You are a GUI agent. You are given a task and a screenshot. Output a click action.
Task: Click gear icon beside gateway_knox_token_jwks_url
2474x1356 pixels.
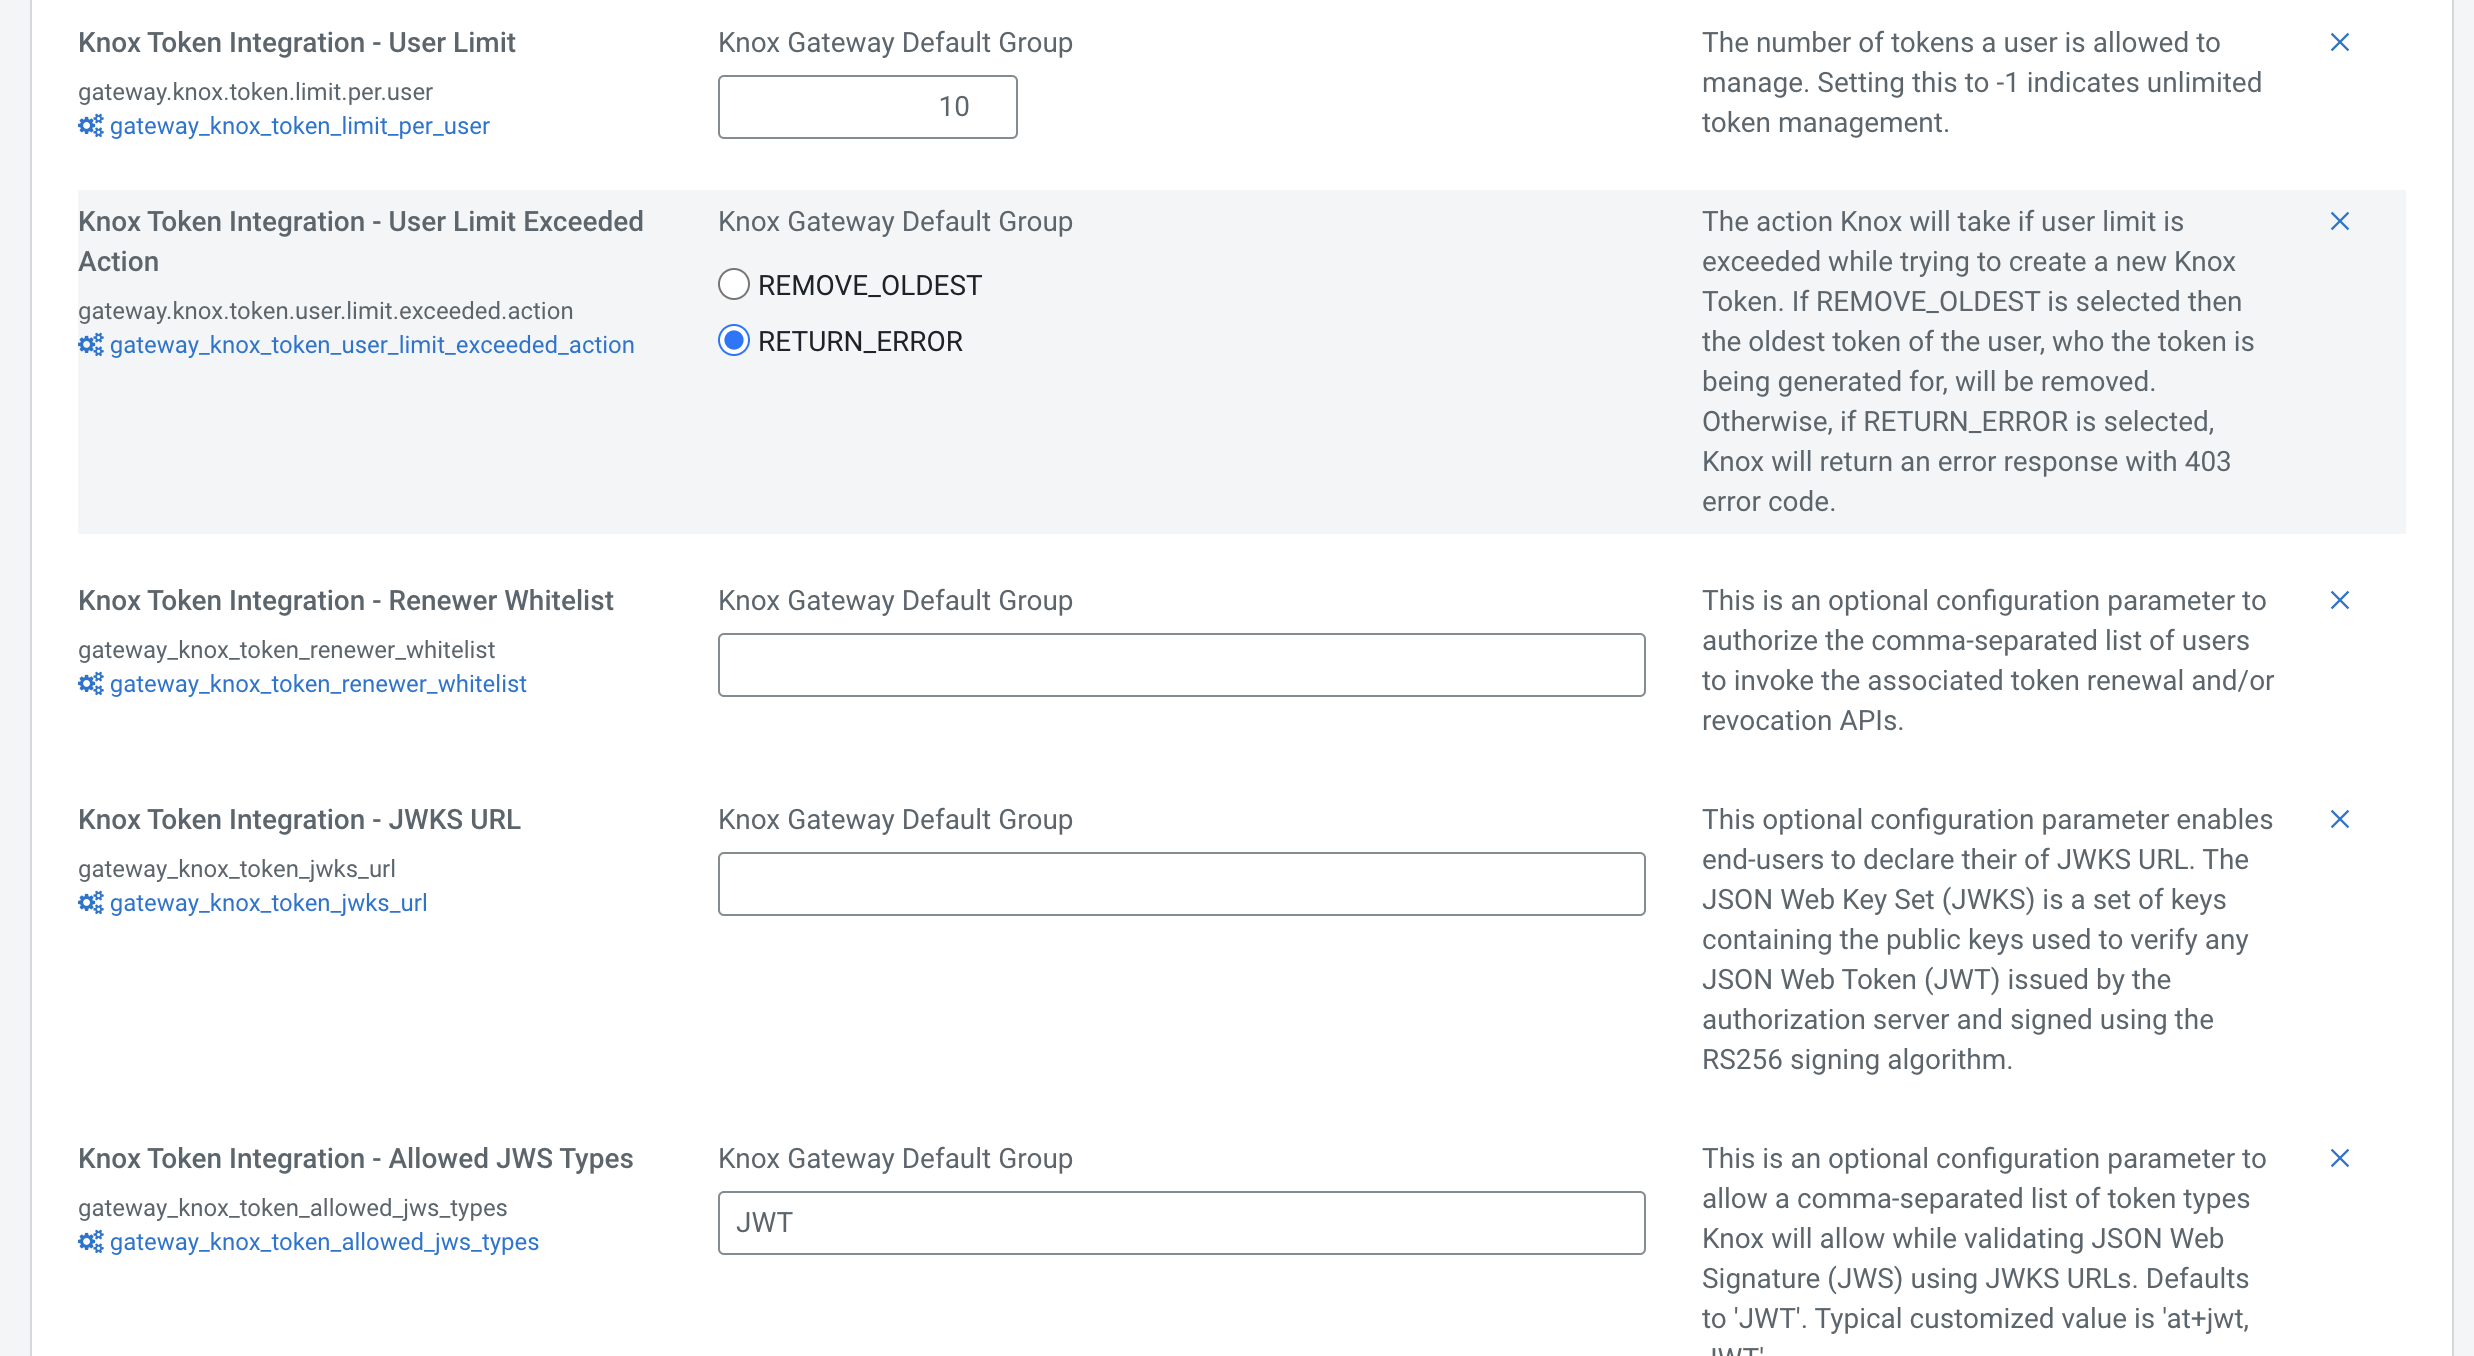pos(90,903)
